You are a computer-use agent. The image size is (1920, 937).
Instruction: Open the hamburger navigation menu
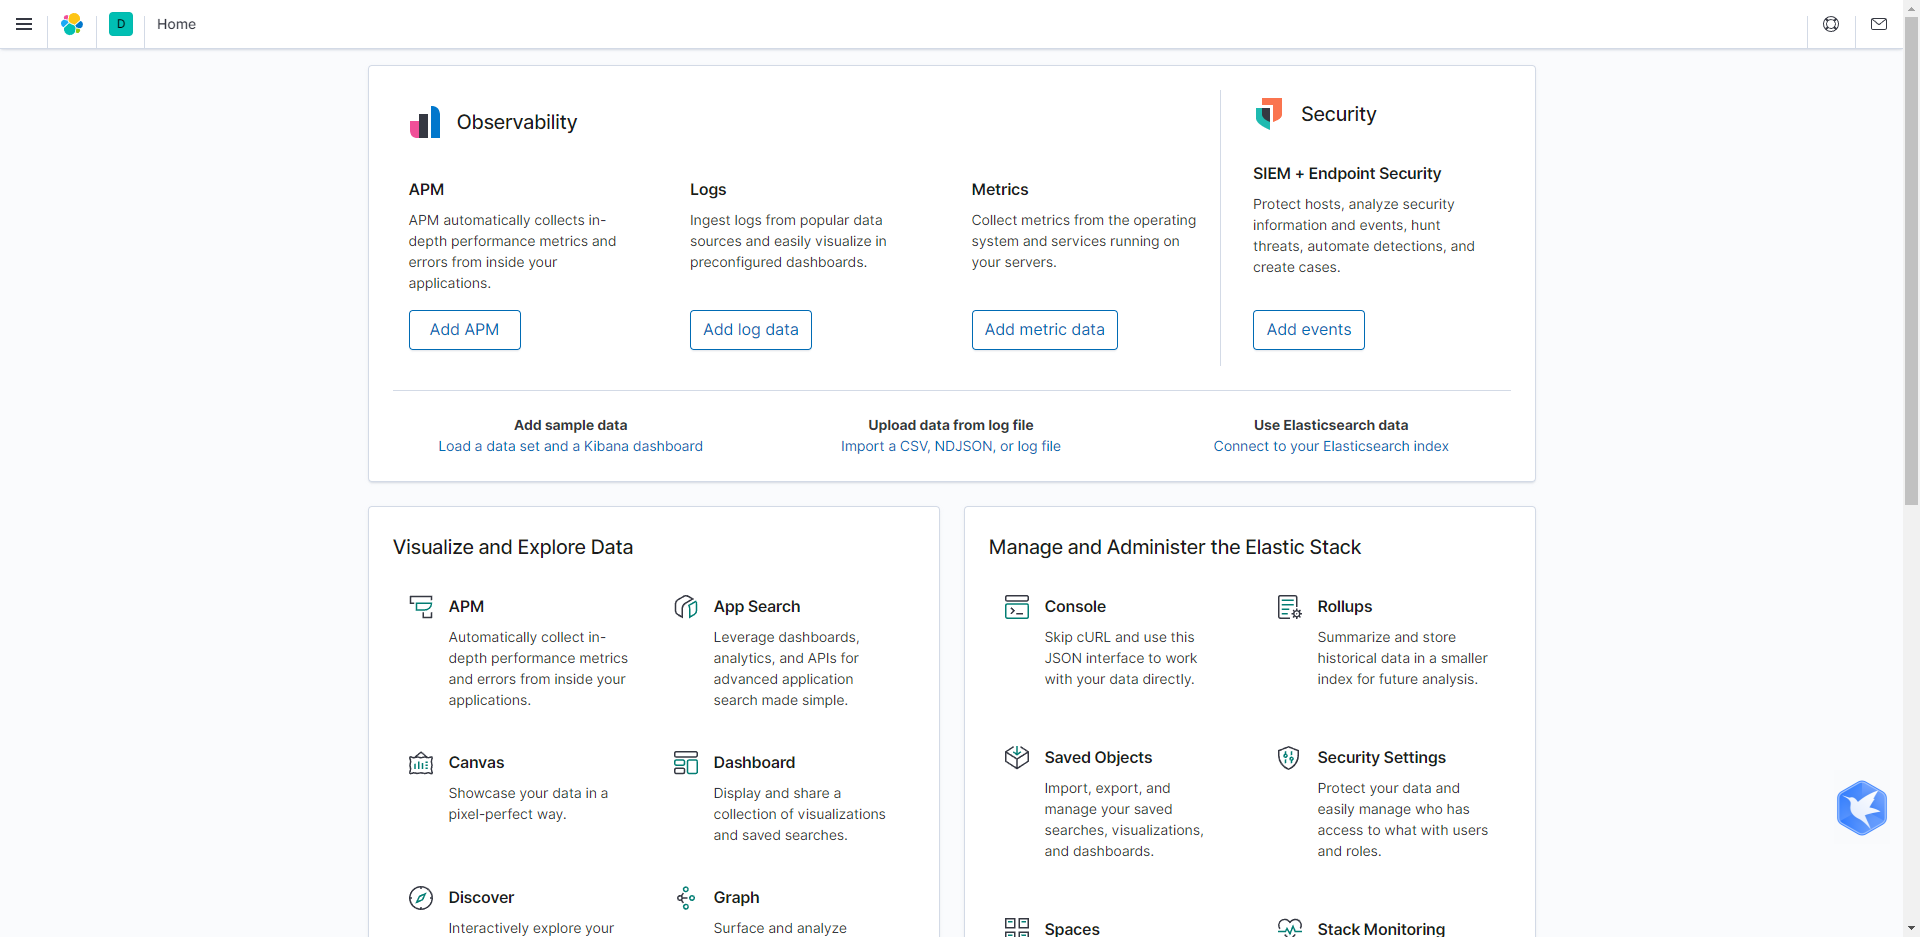(24, 24)
